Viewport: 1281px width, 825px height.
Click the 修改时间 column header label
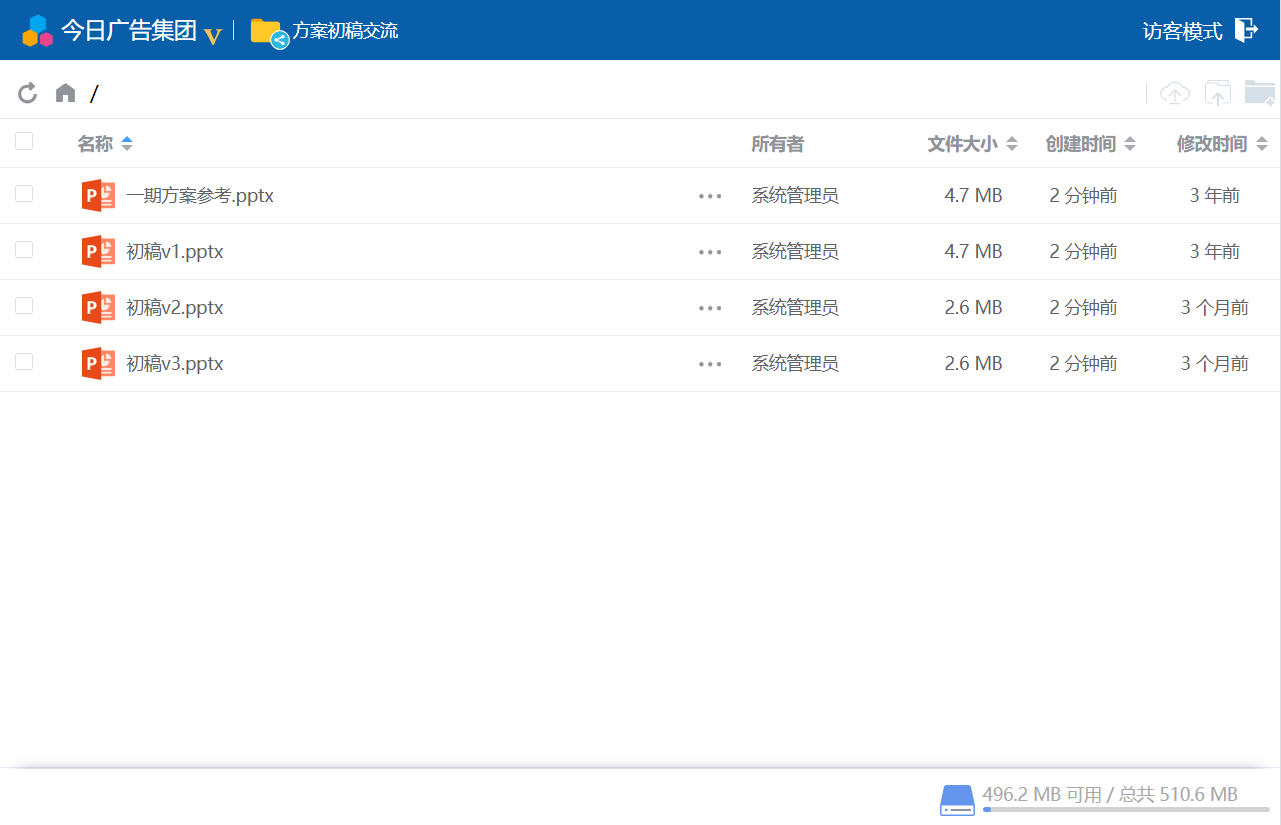[1212, 144]
